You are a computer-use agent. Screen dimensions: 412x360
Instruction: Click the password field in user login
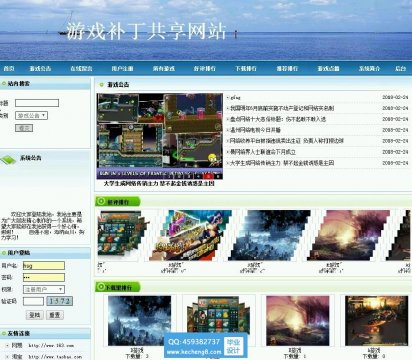point(44,277)
